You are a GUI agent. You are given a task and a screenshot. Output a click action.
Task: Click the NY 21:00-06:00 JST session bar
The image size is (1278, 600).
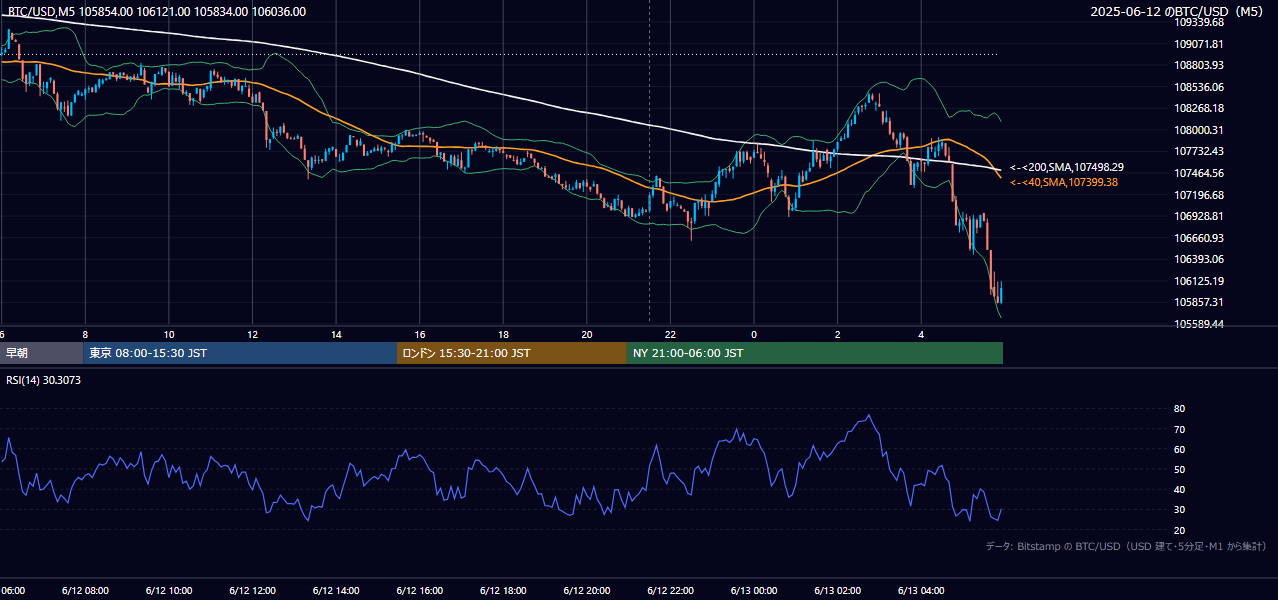815,353
